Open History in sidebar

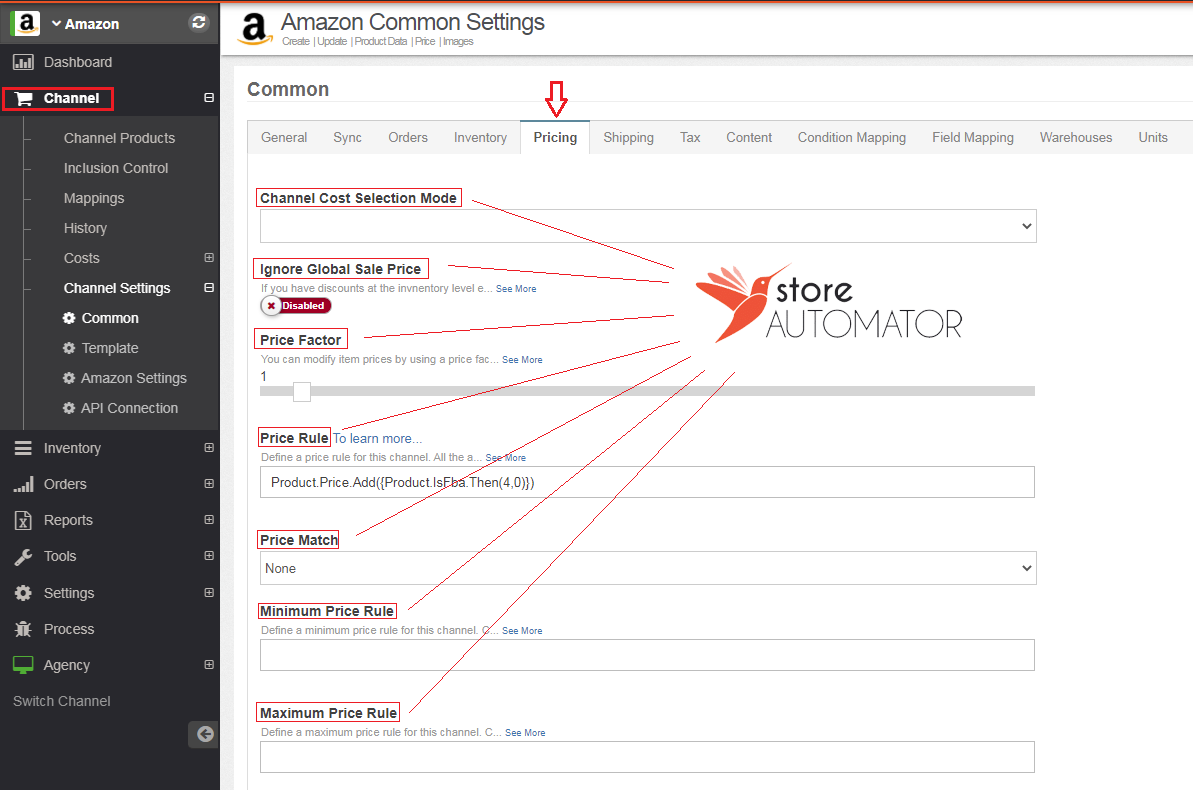(x=85, y=228)
